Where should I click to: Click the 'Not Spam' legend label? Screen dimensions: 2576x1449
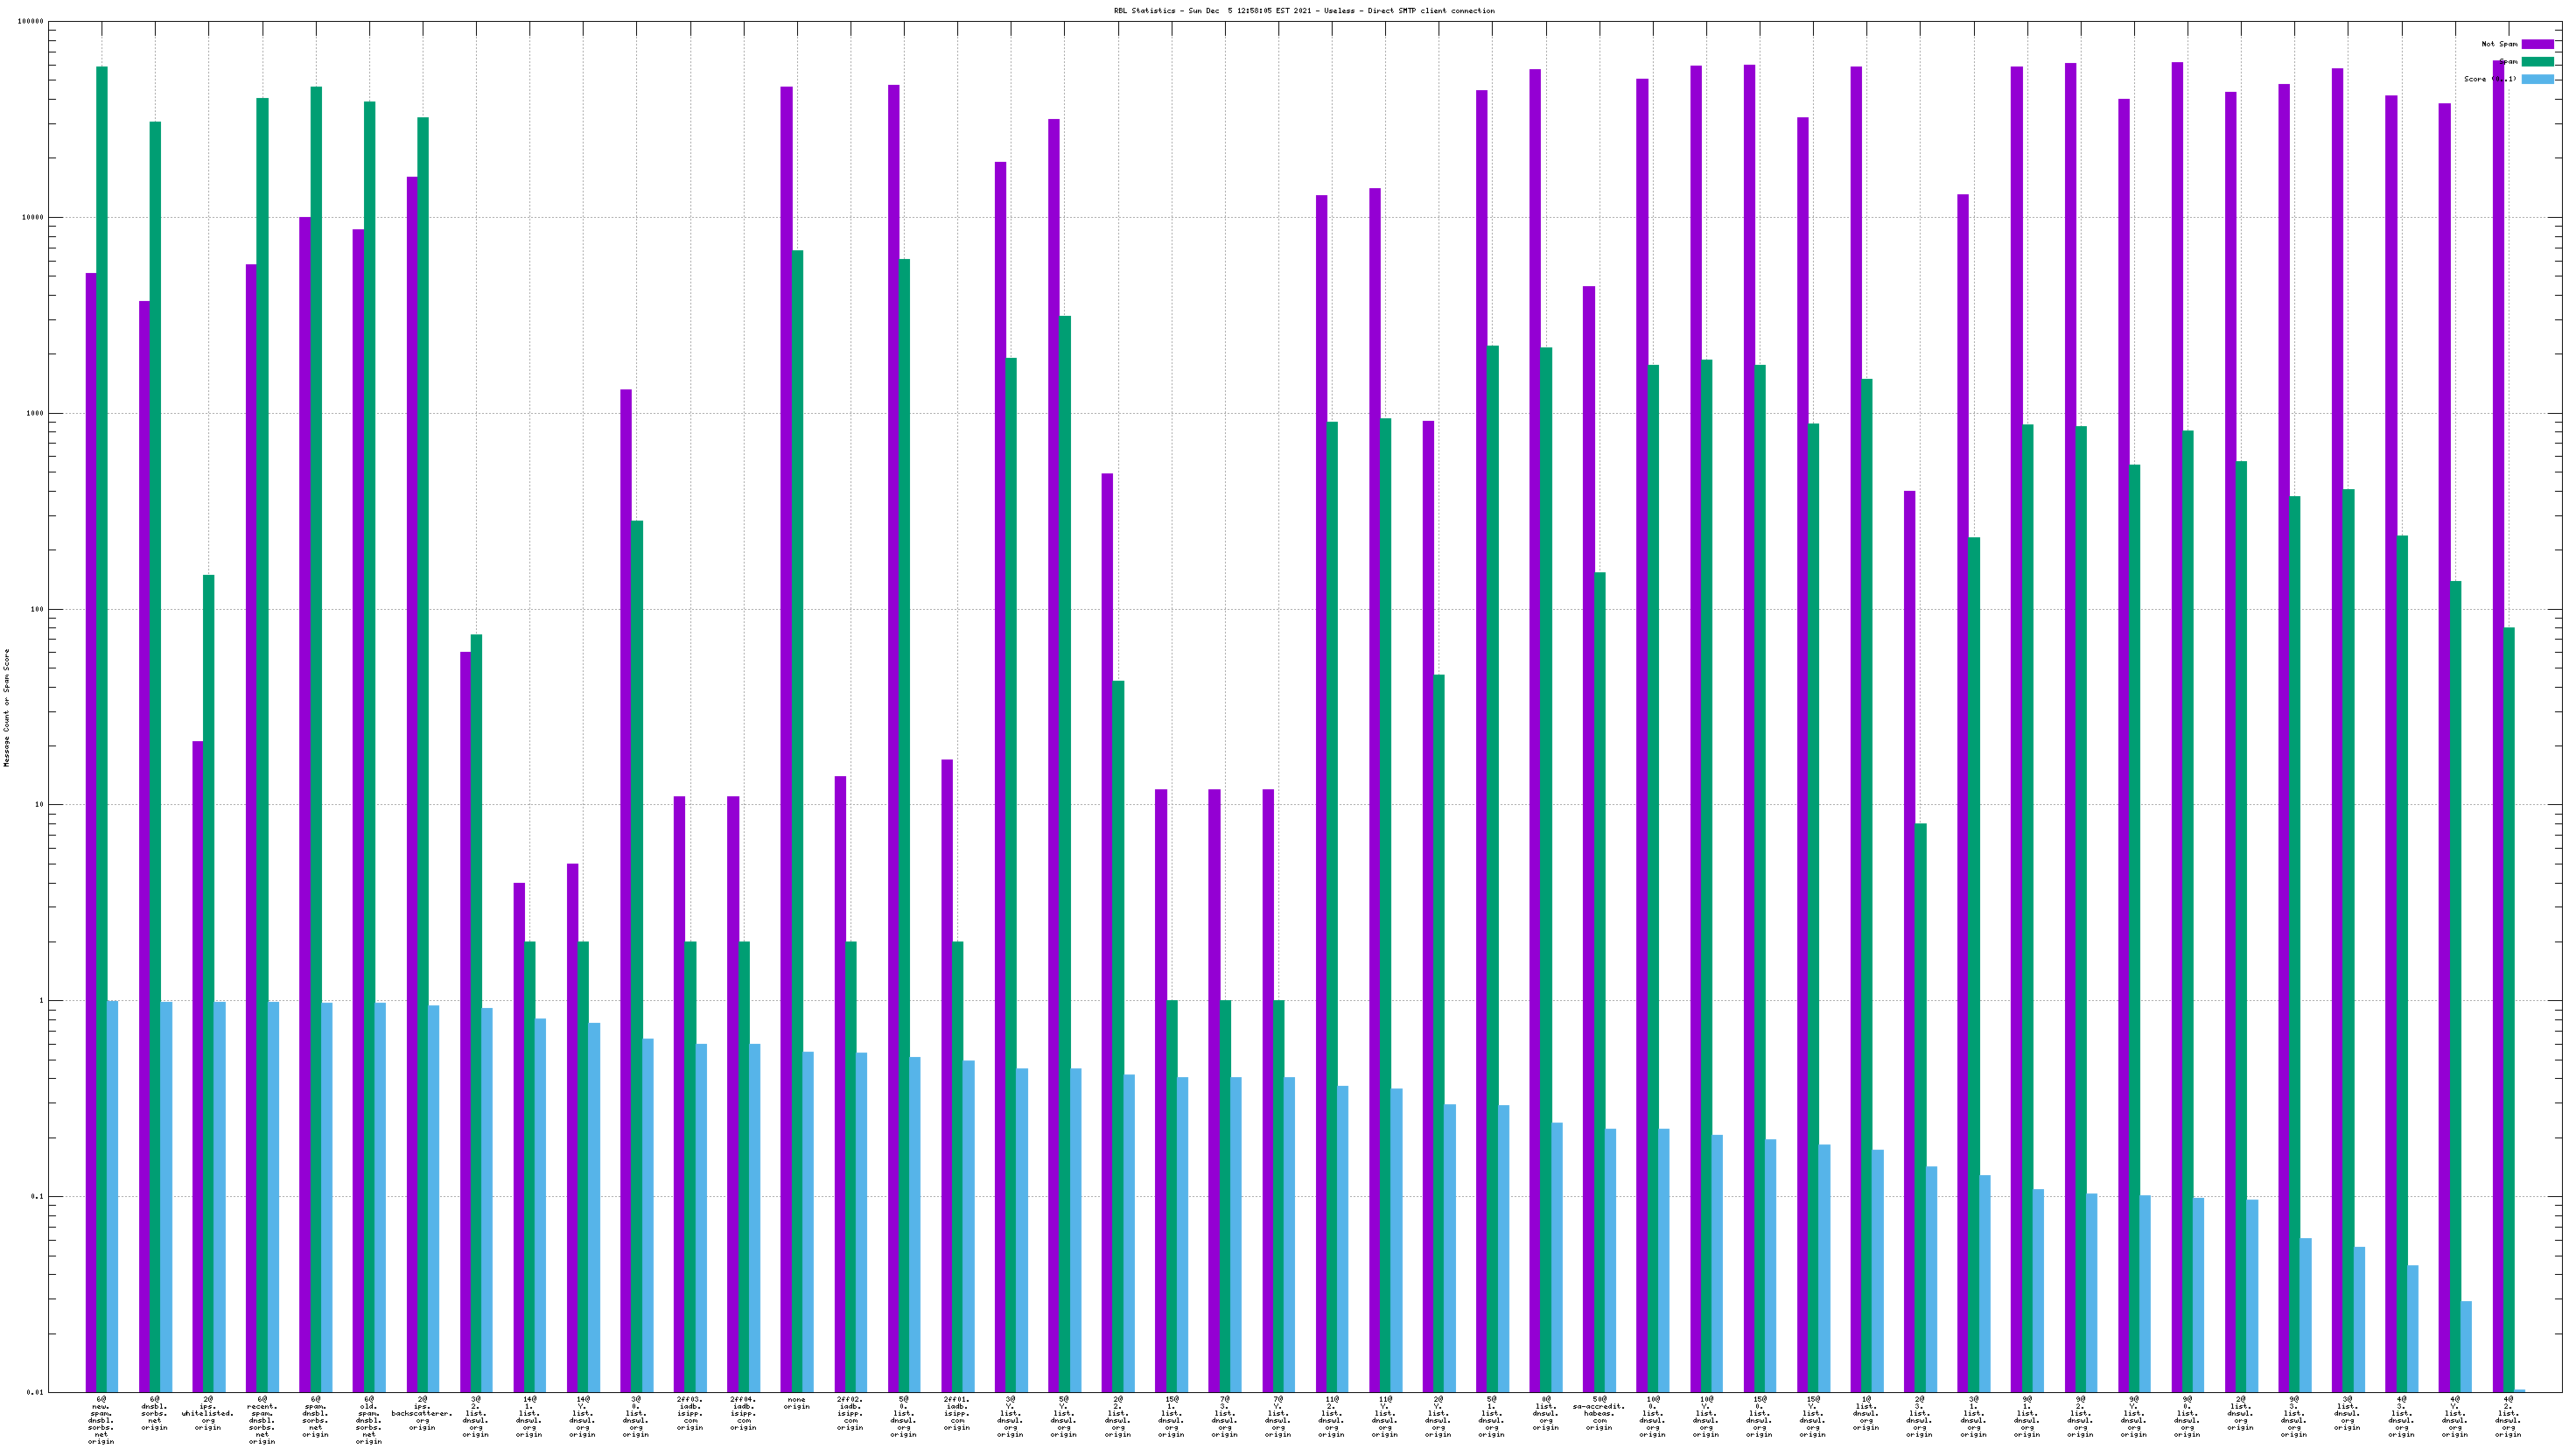click(x=2499, y=44)
